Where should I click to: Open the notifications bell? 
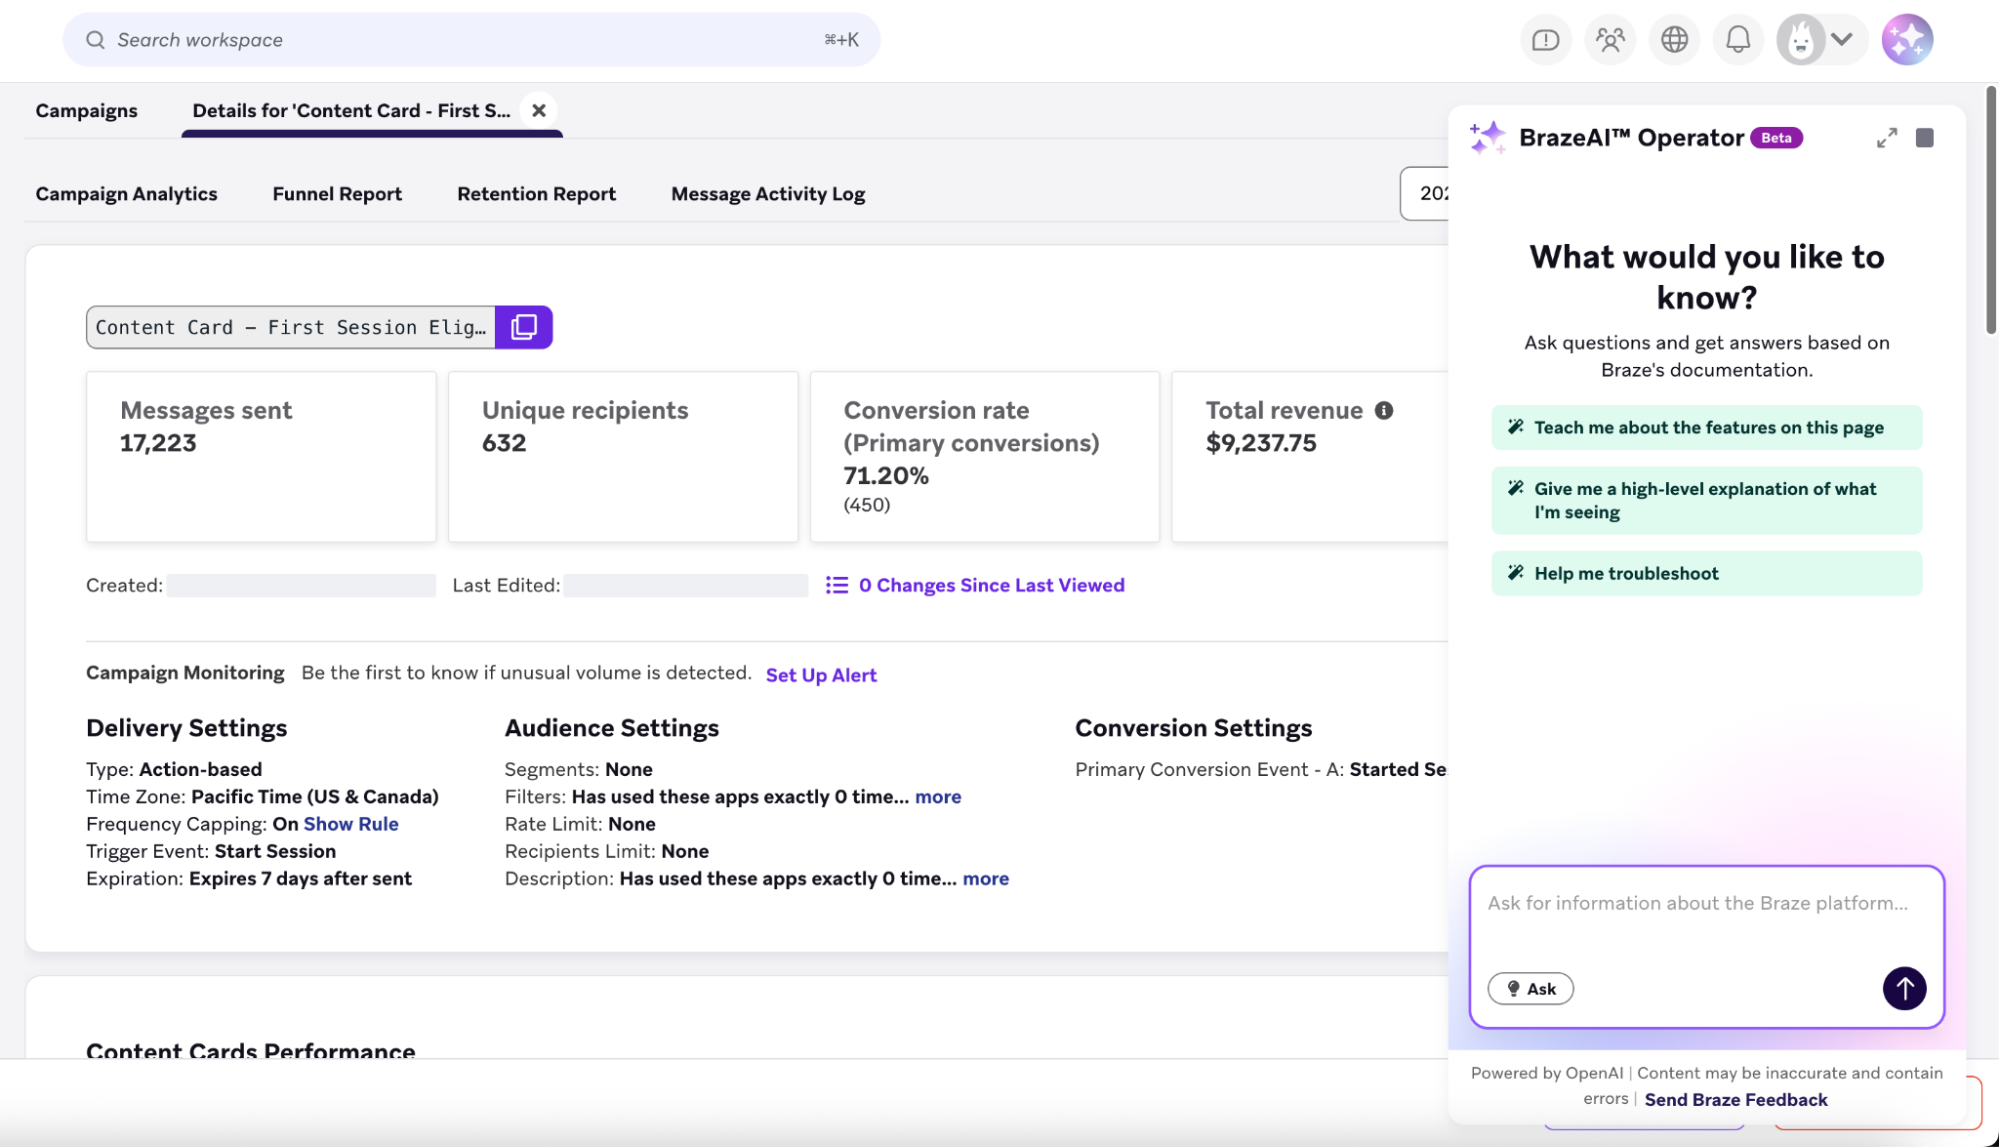click(x=1738, y=40)
